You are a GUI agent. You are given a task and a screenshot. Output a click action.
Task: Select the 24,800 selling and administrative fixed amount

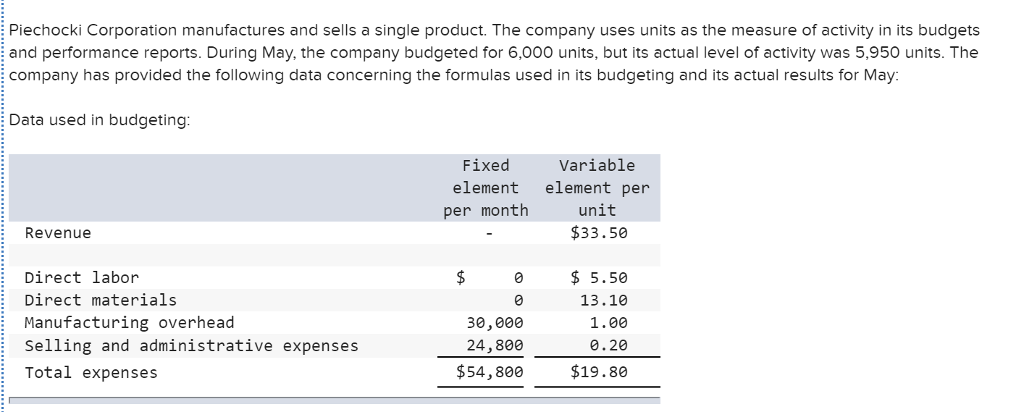(495, 345)
